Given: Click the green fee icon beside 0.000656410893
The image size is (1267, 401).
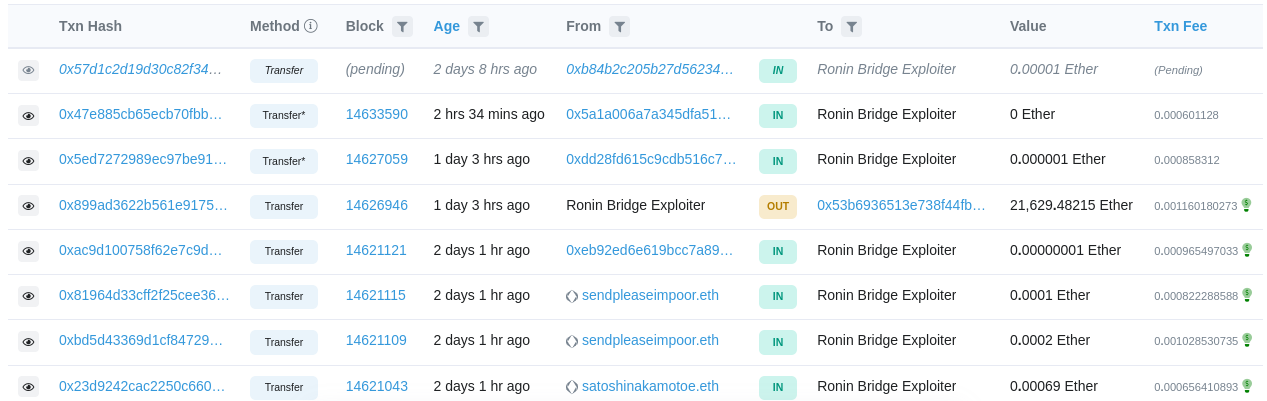Looking at the screenshot, I should [1246, 386].
